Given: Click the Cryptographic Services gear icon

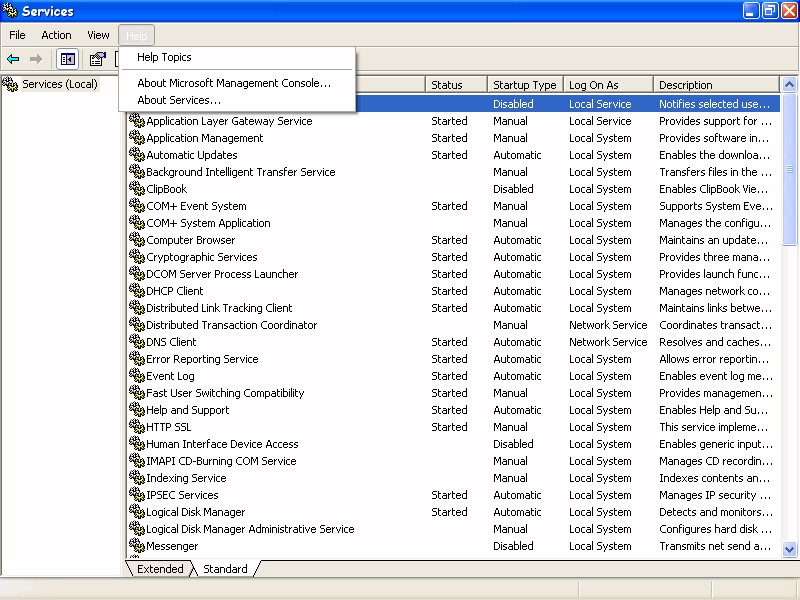Looking at the screenshot, I should [137, 257].
